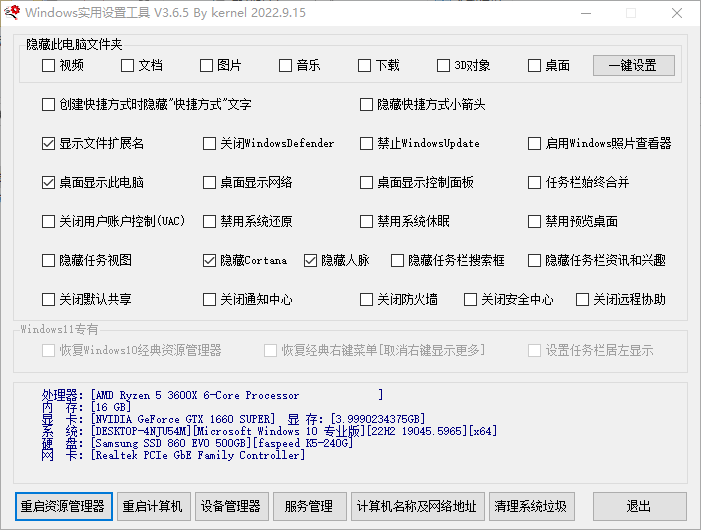This screenshot has width=701, height=530.
Task: Check 禁用预览桌面 option
Action: coord(534,221)
